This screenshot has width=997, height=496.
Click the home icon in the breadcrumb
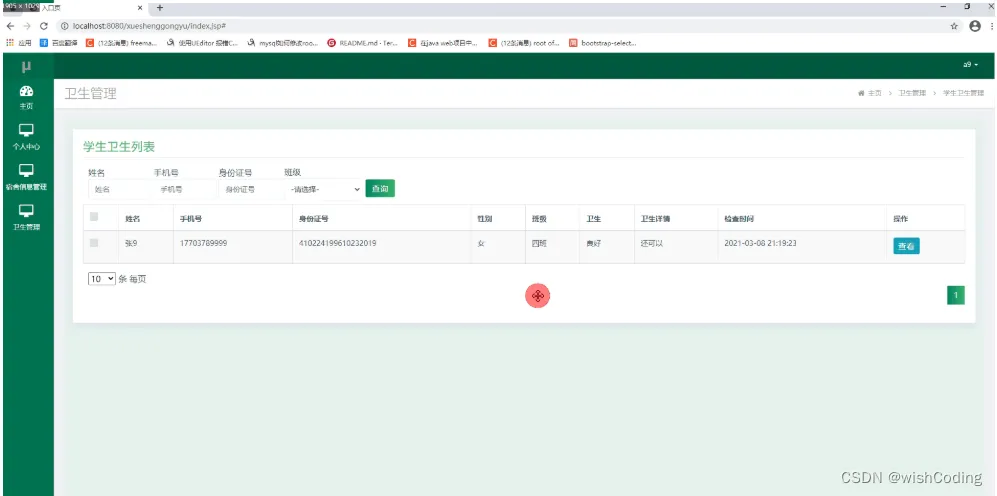click(861, 93)
